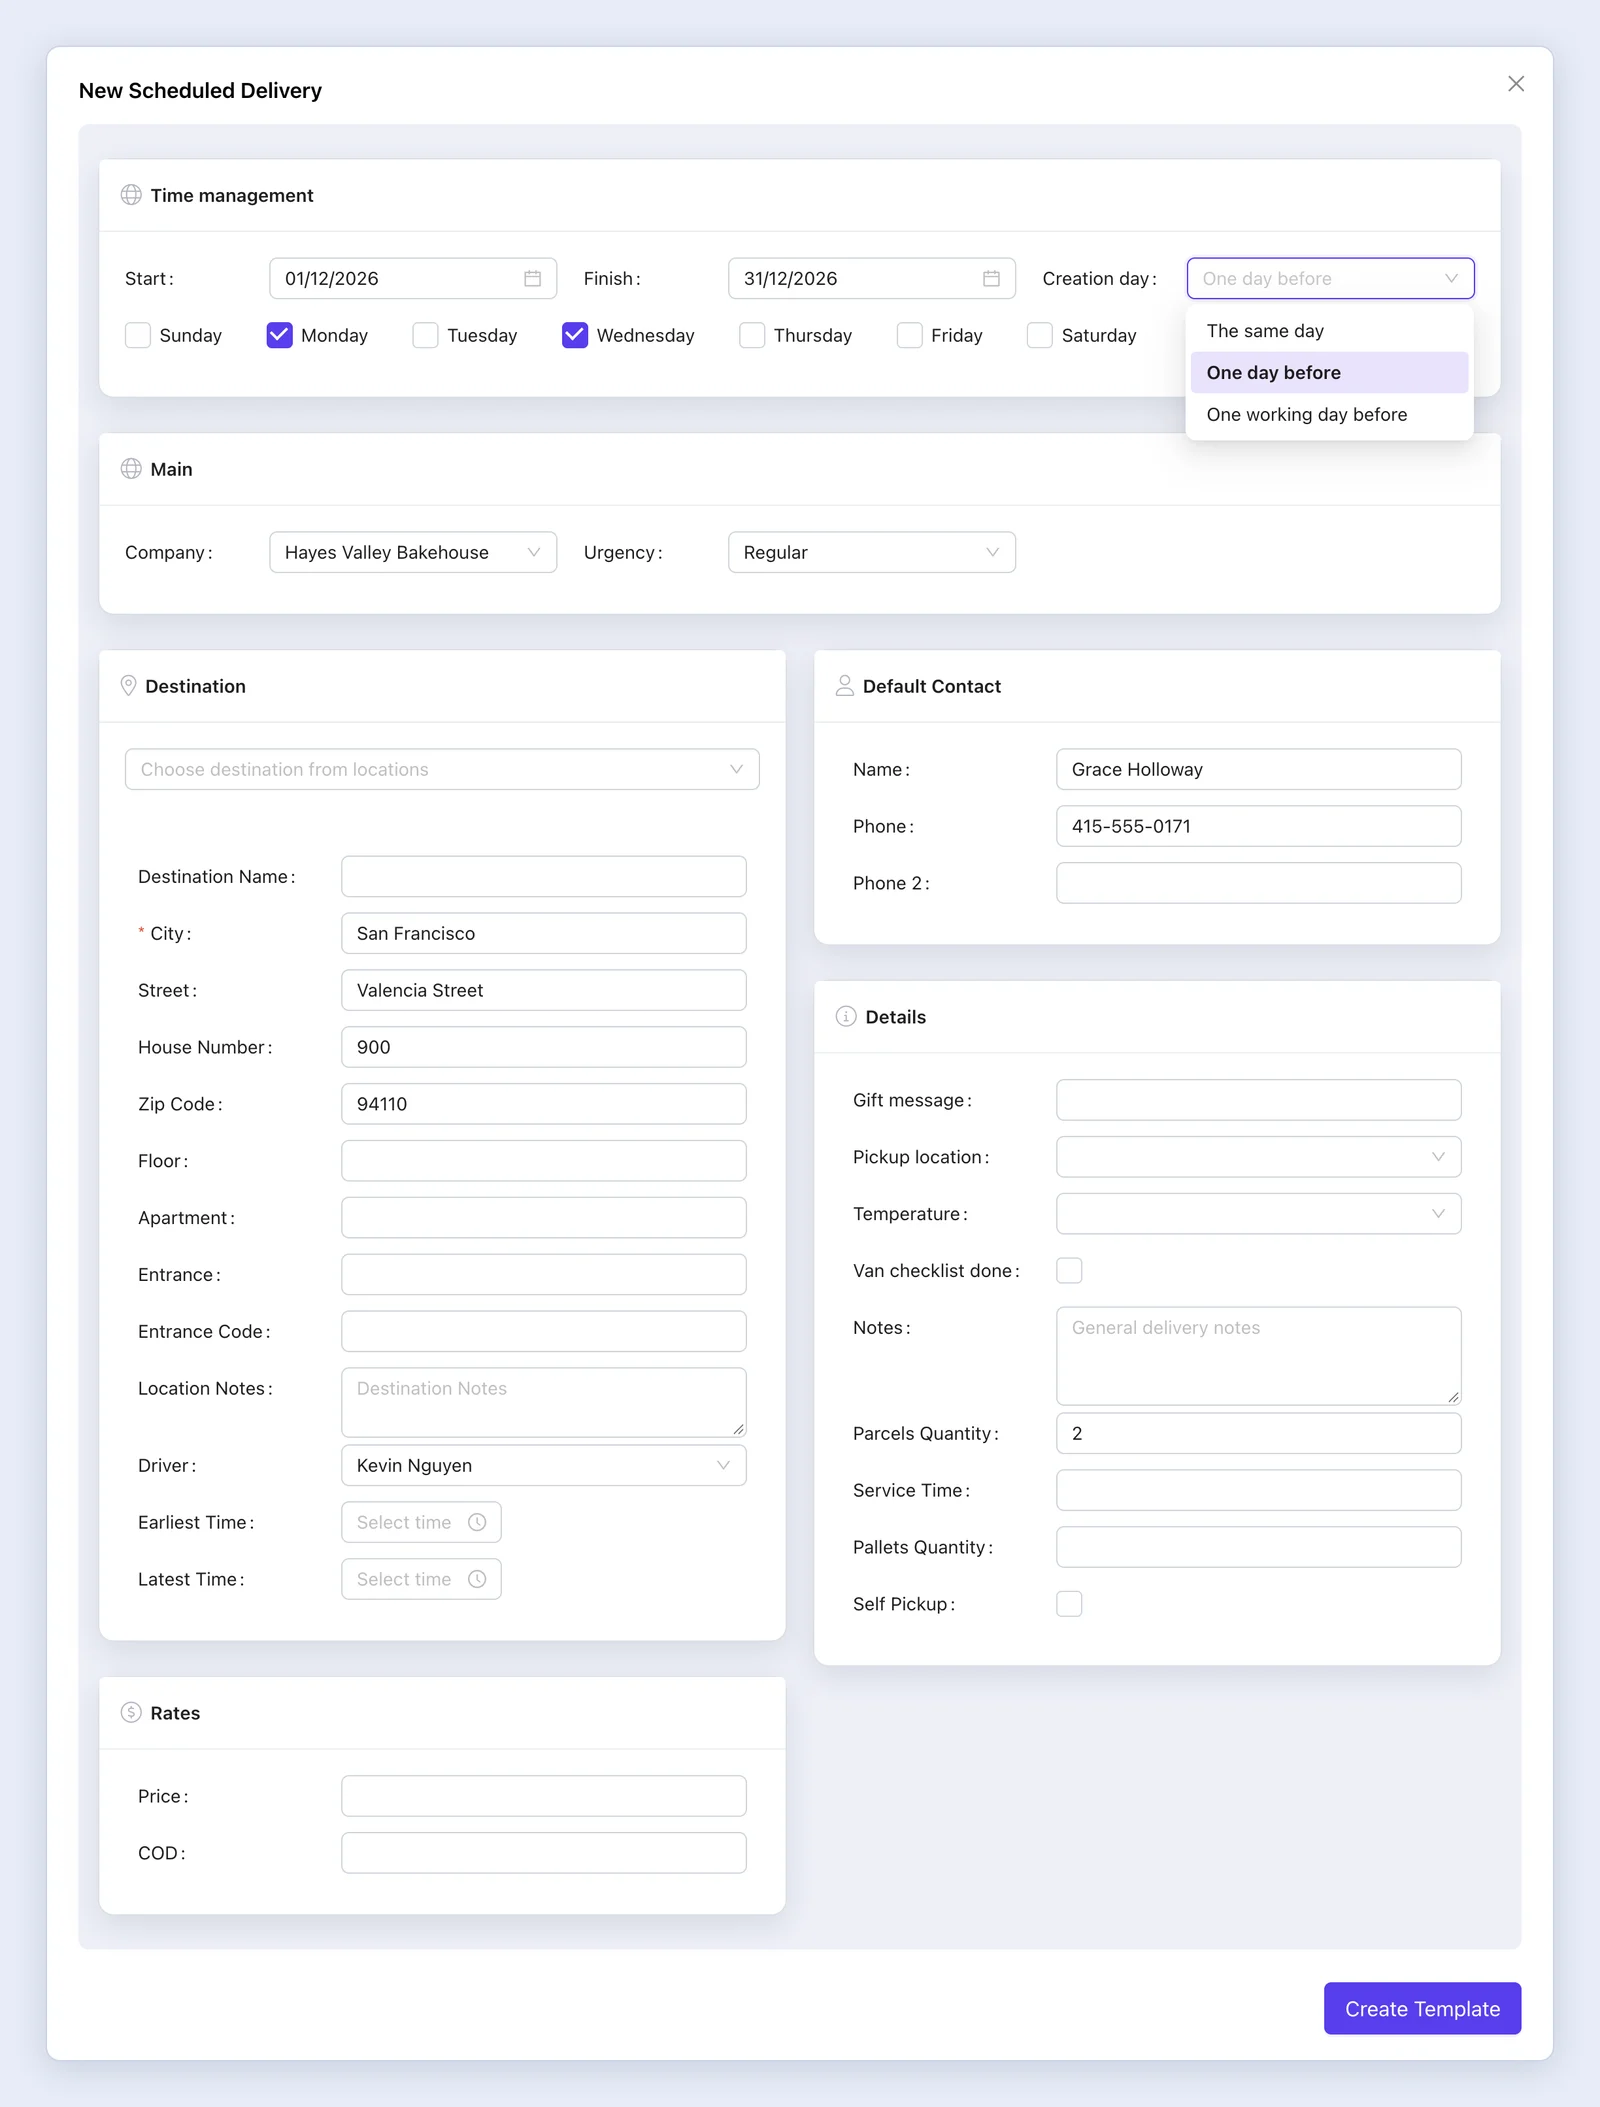
Task: Click the person icon beside Default Contact
Action: pos(845,686)
